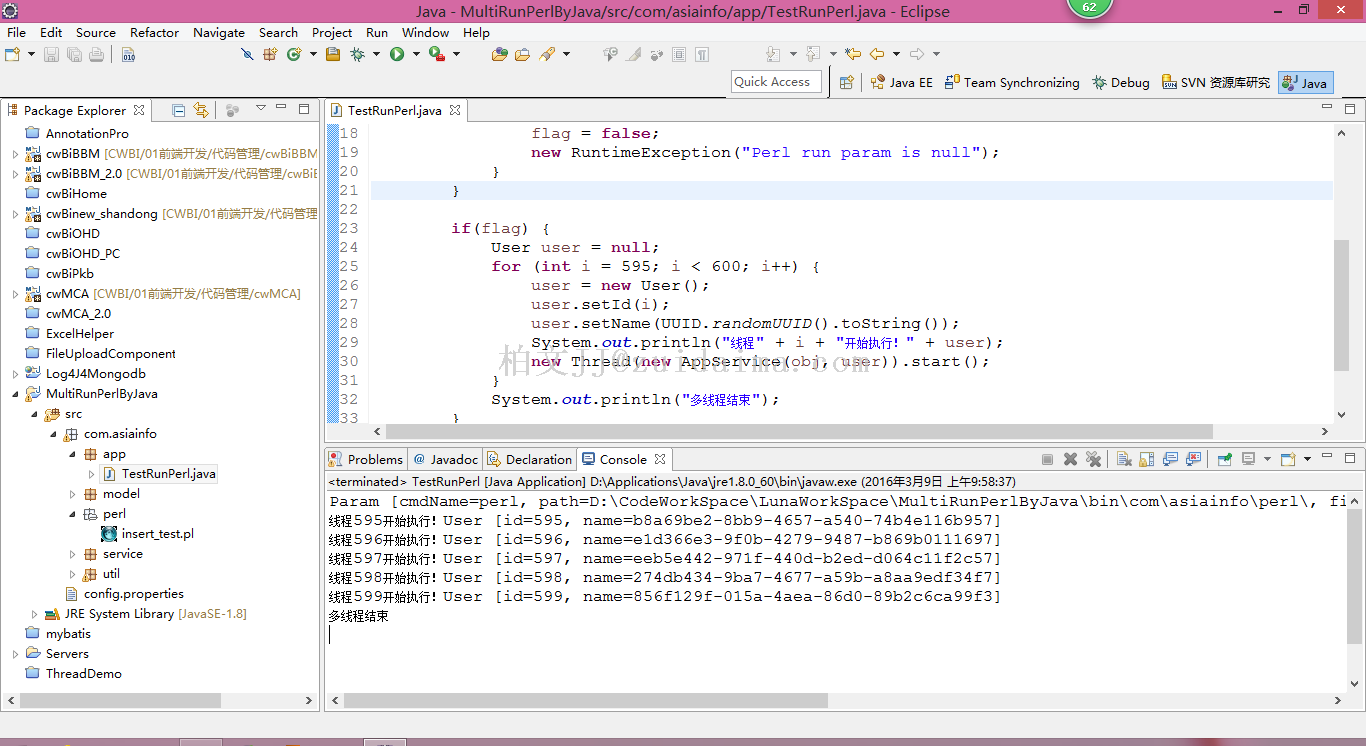Click the Run Last Tool icon

point(437,54)
